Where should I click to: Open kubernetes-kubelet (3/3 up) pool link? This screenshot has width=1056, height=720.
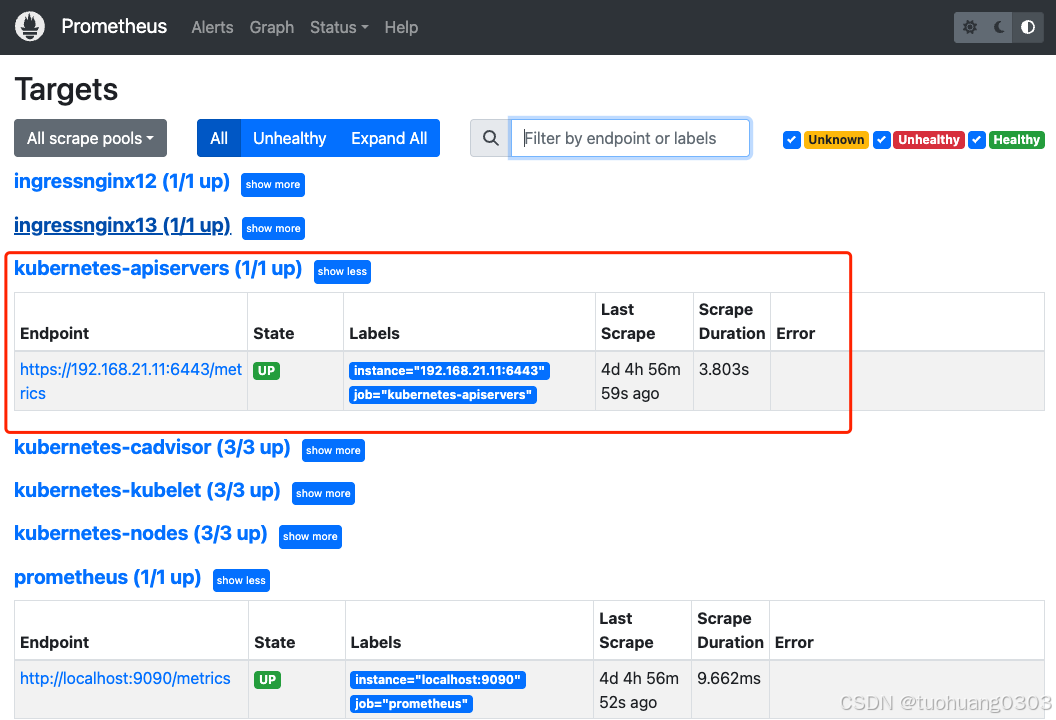coord(147,490)
